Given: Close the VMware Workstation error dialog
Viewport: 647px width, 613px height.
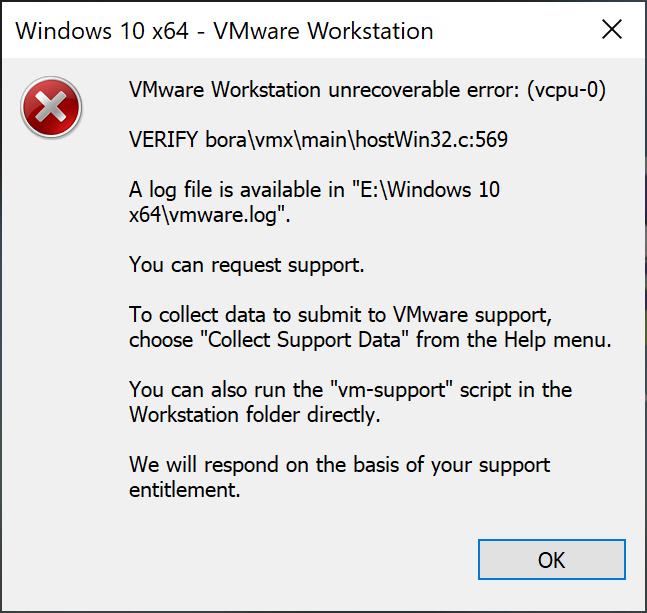Looking at the screenshot, I should pos(612,29).
